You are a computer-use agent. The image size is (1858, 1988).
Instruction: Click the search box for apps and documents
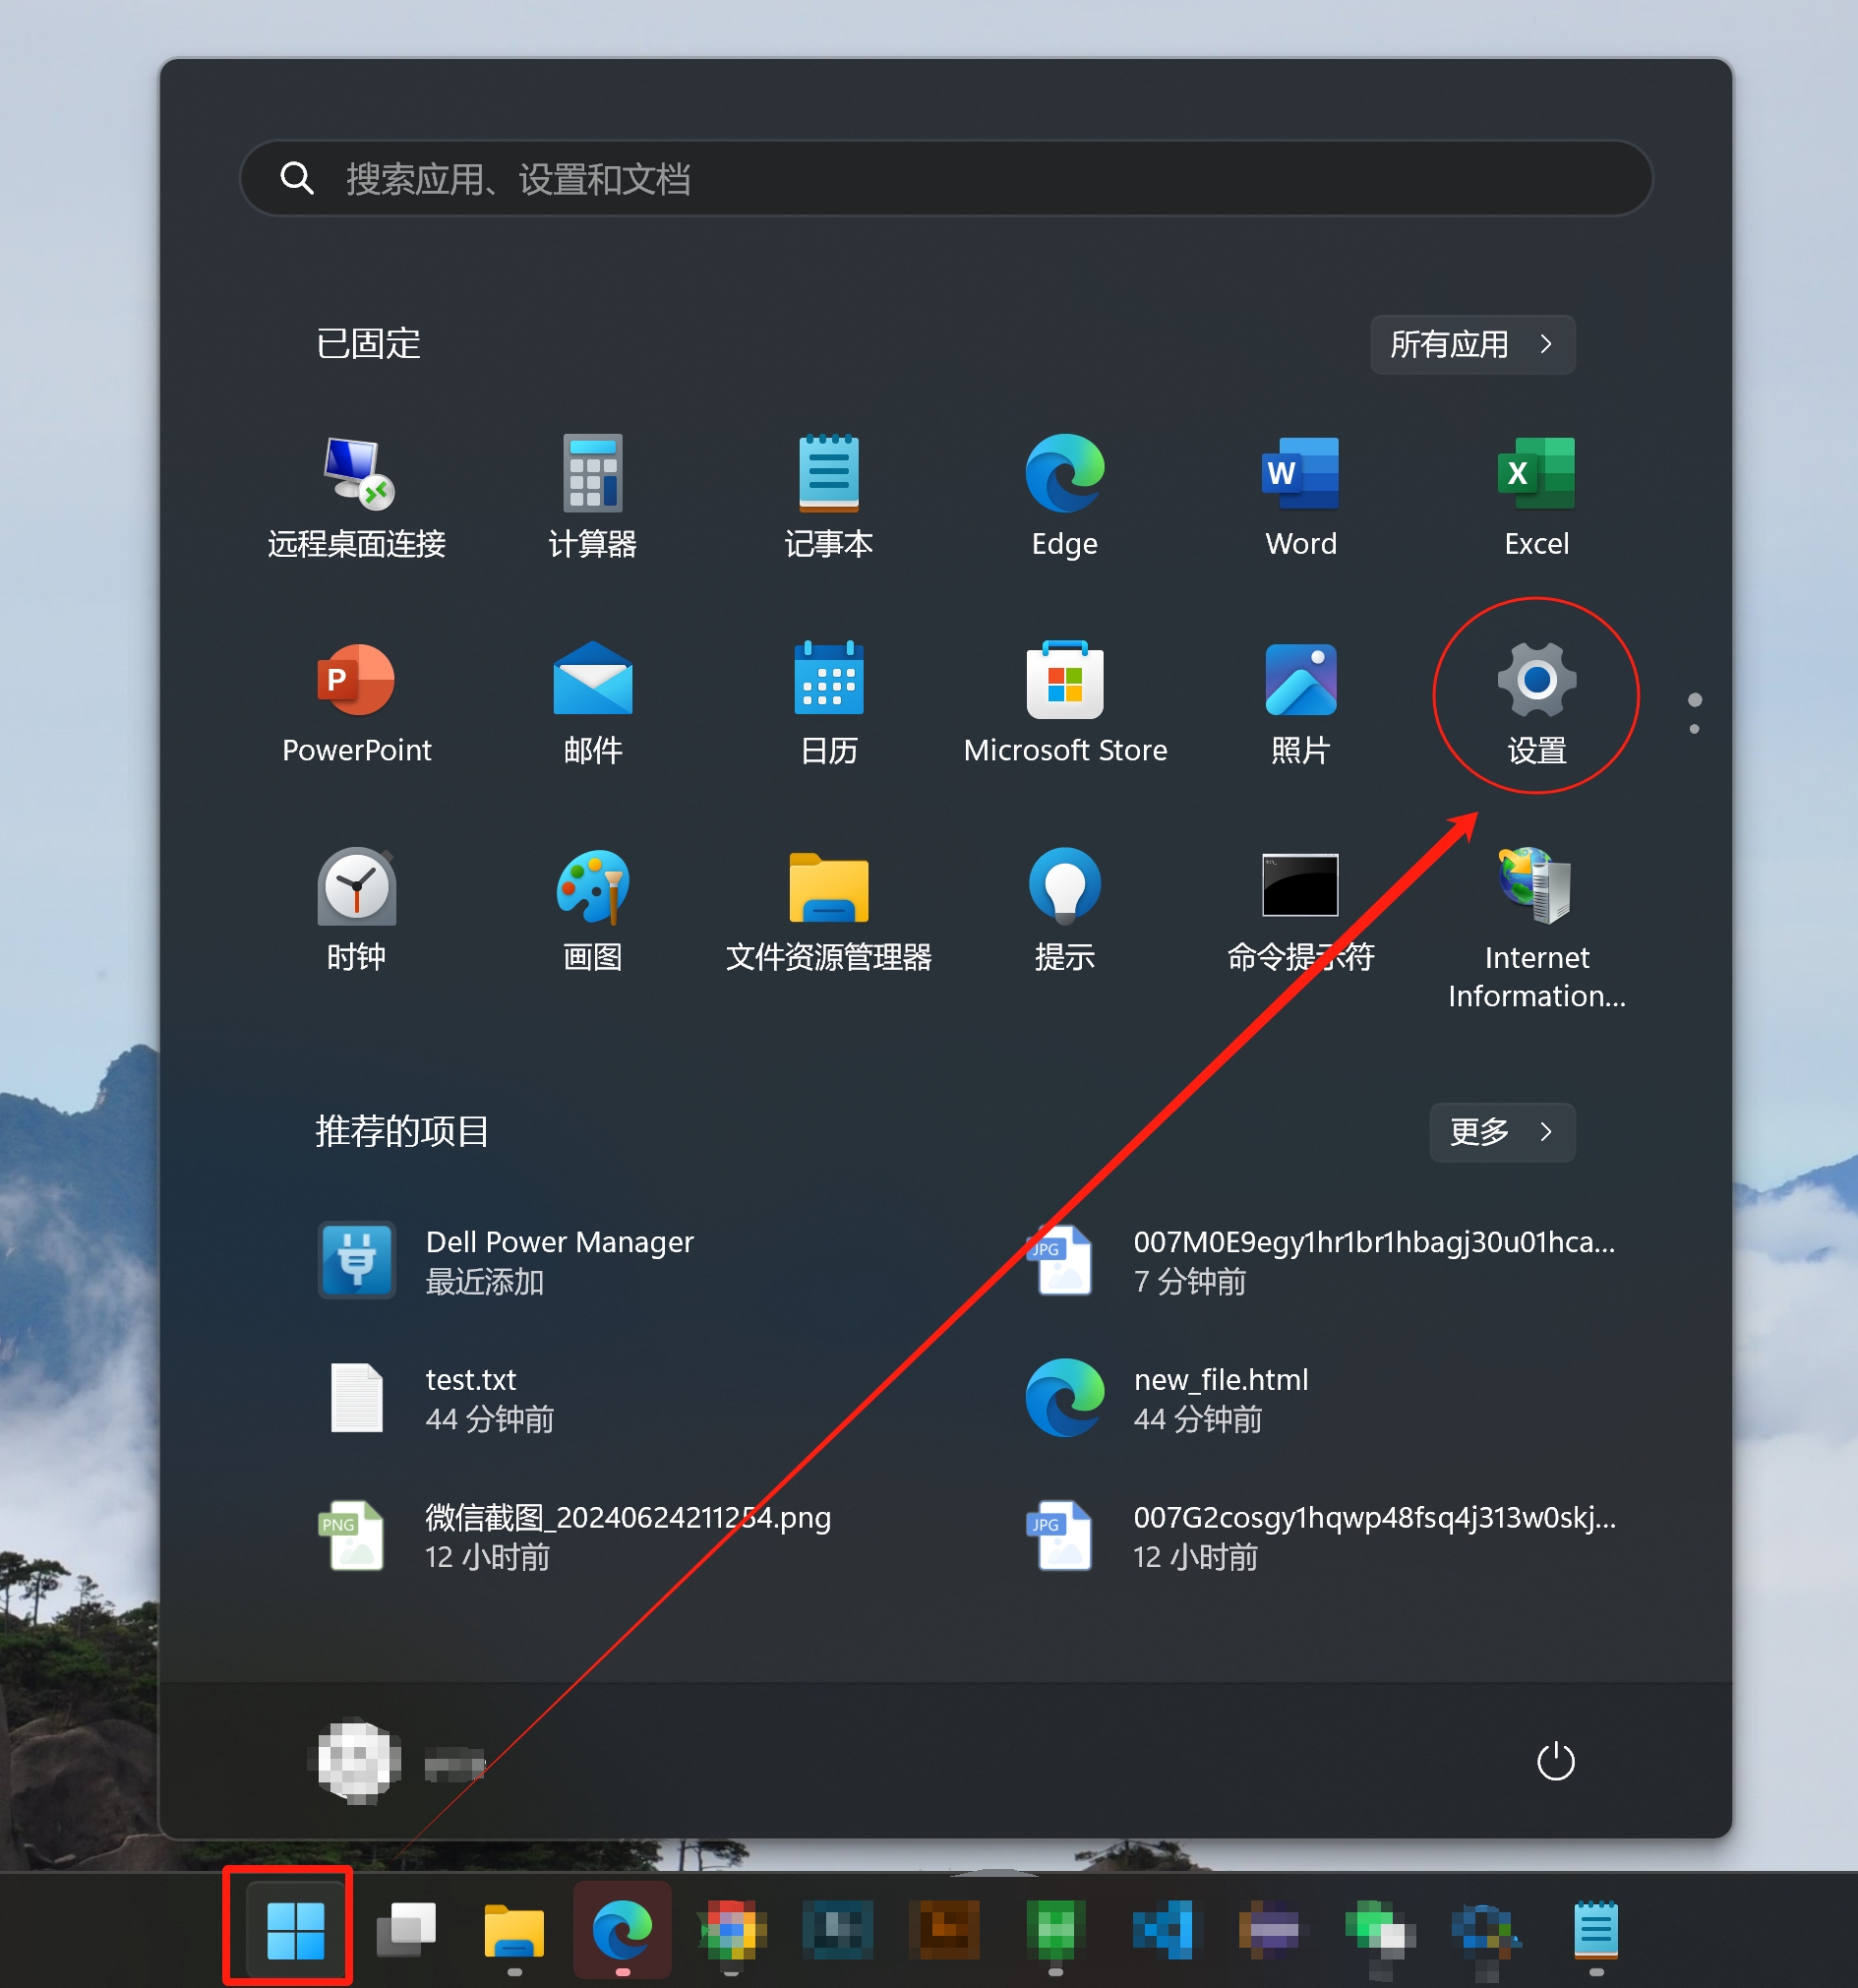(x=945, y=178)
